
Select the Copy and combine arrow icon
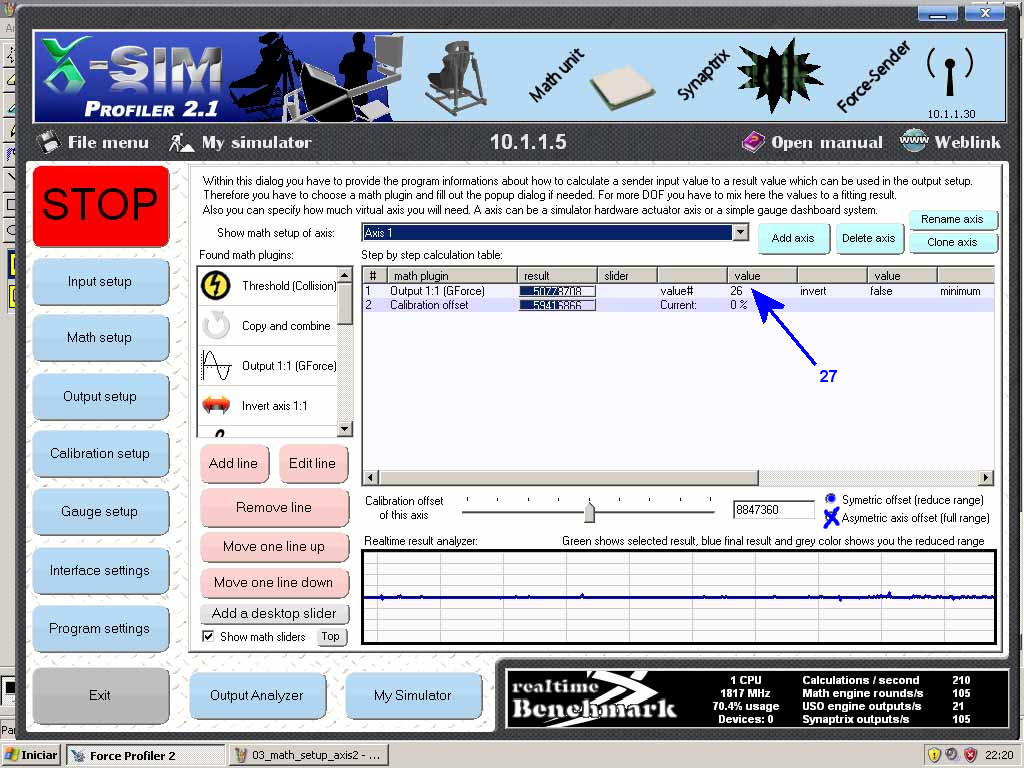click(x=216, y=325)
